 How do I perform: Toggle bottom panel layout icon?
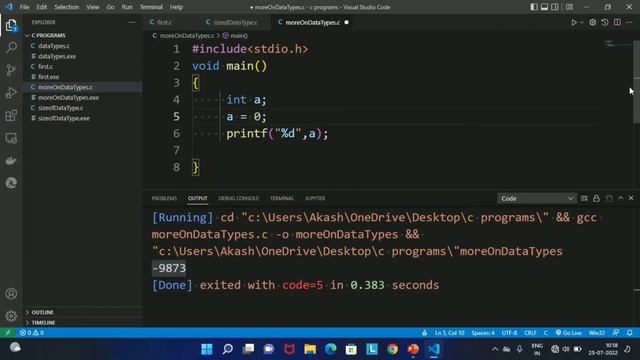click(544, 7)
